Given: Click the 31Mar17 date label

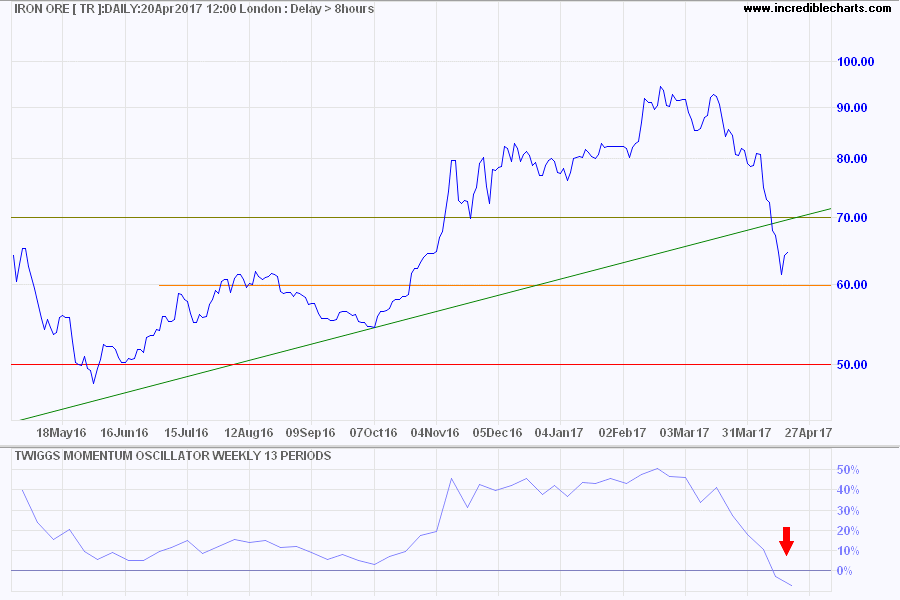Looking at the screenshot, I should (x=746, y=432).
